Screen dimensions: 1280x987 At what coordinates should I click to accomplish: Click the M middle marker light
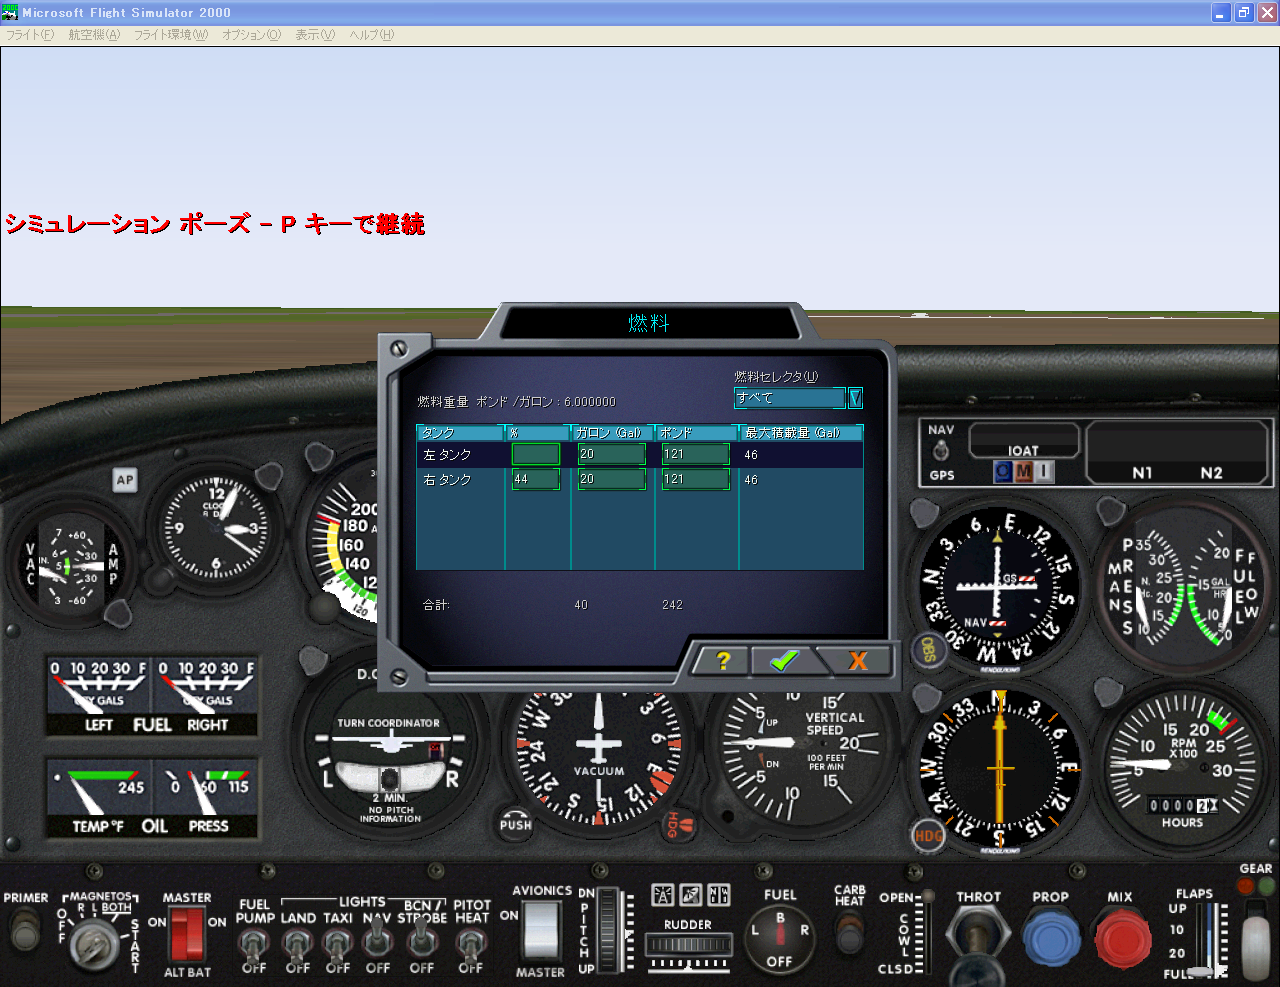pos(1024,471)
